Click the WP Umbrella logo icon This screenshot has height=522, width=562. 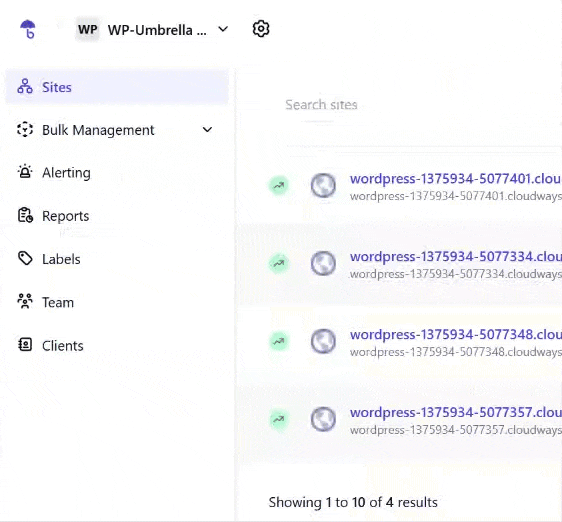pos(28,29)
